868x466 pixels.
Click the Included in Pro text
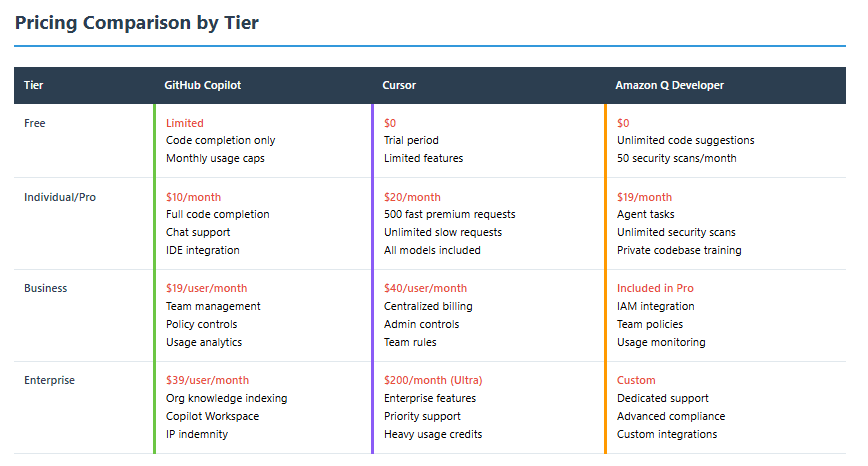point(655,288)
